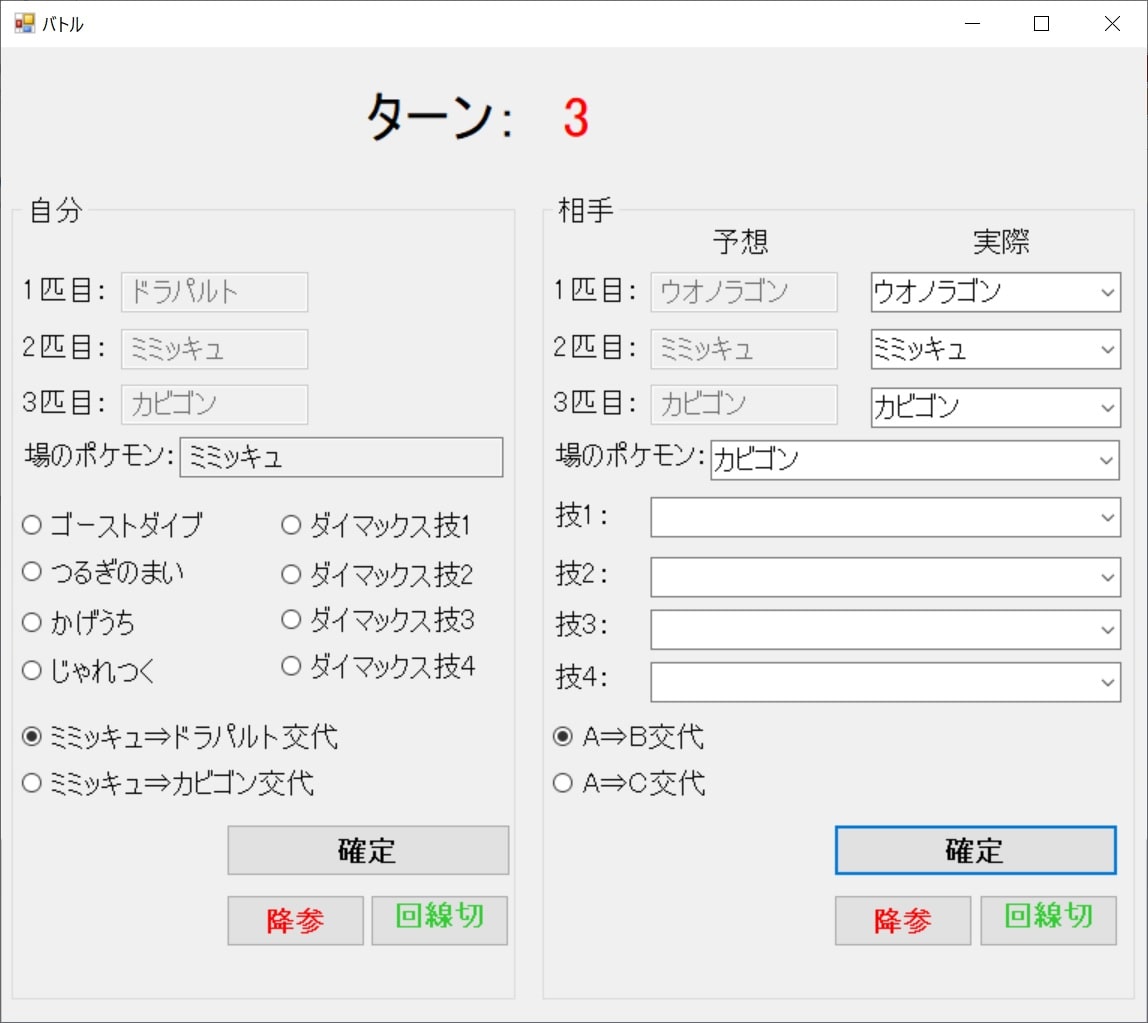Click own 1匹目 ドラパルト field
Image resolution: width=1148 pixels, height=1023 pixels.
(x=215, y=292)
